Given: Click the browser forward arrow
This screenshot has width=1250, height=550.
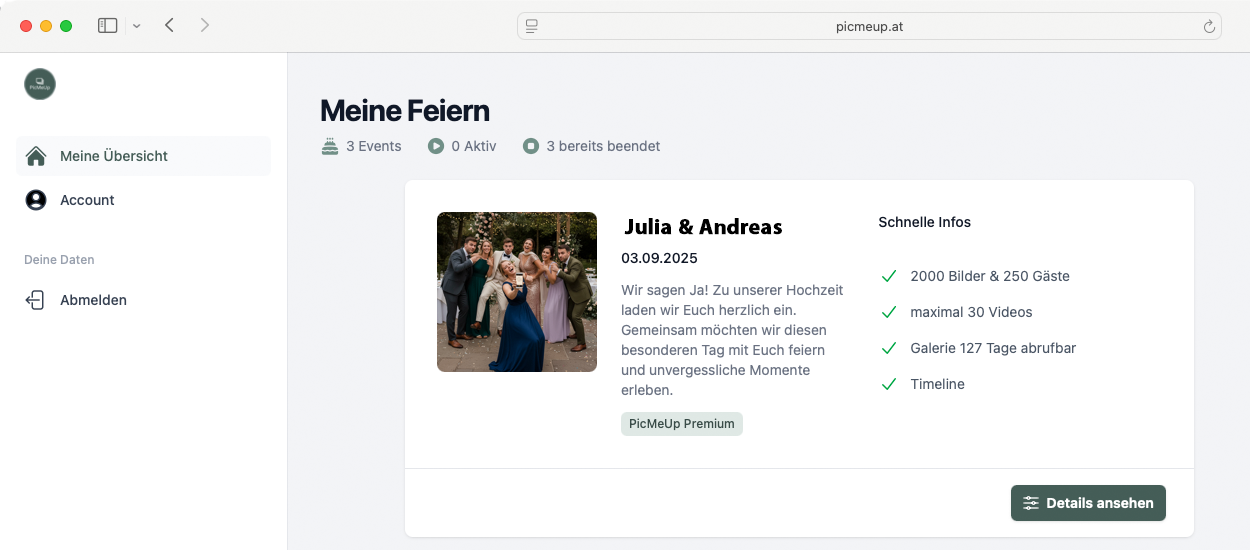Looking at the screenshot, I should tap(205, 26).
